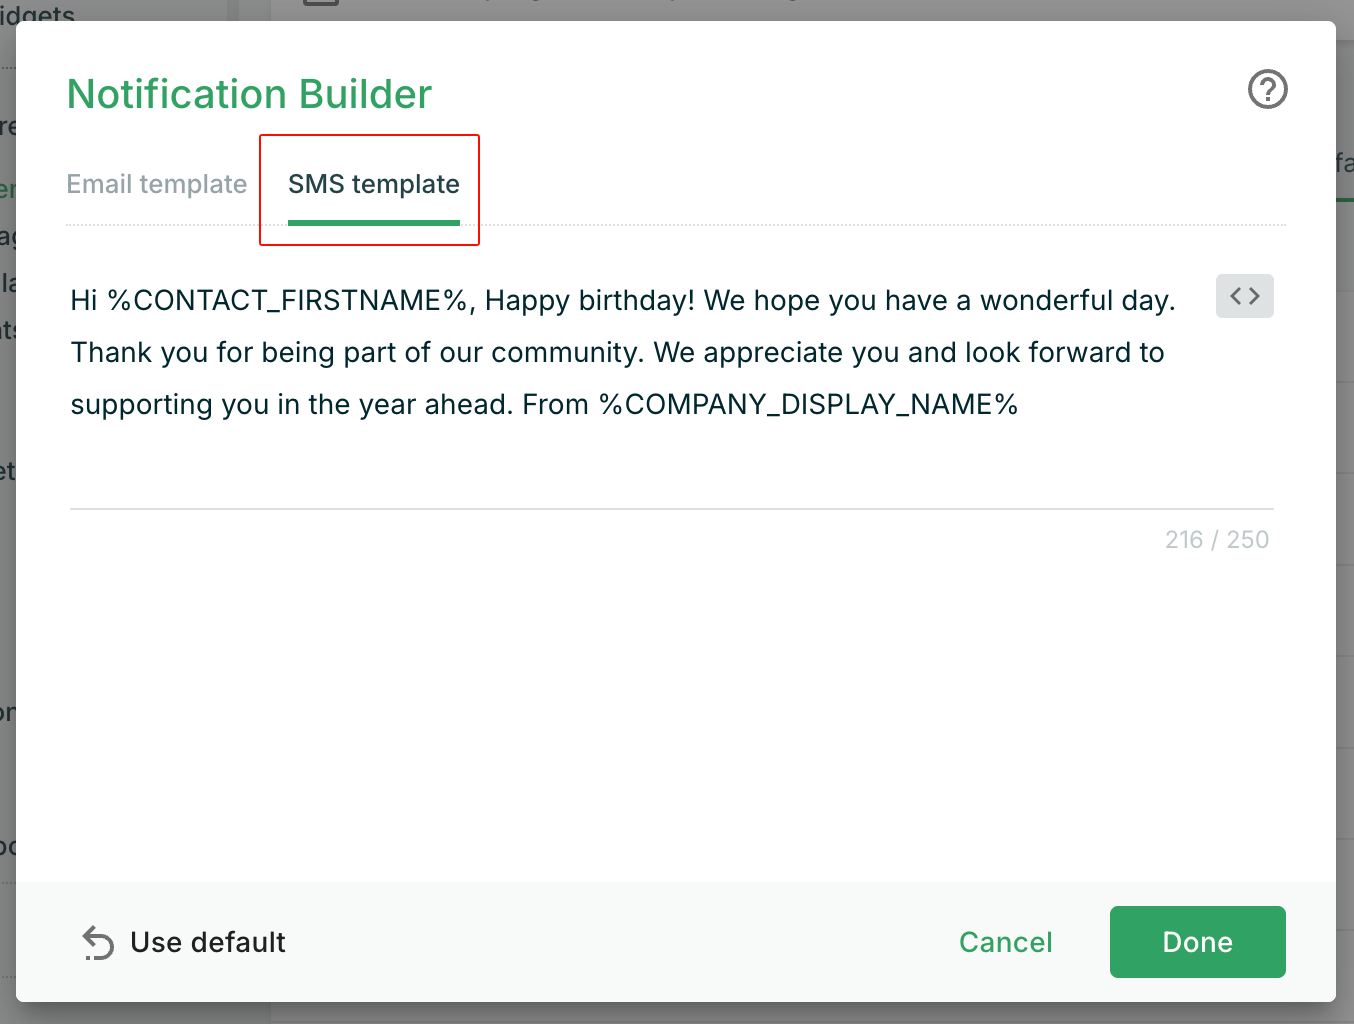Viewport: 1354px width, 1024px height.
Task: Click the Notification Builder heading
Action: pyautogui.click(x=249, y=94)
